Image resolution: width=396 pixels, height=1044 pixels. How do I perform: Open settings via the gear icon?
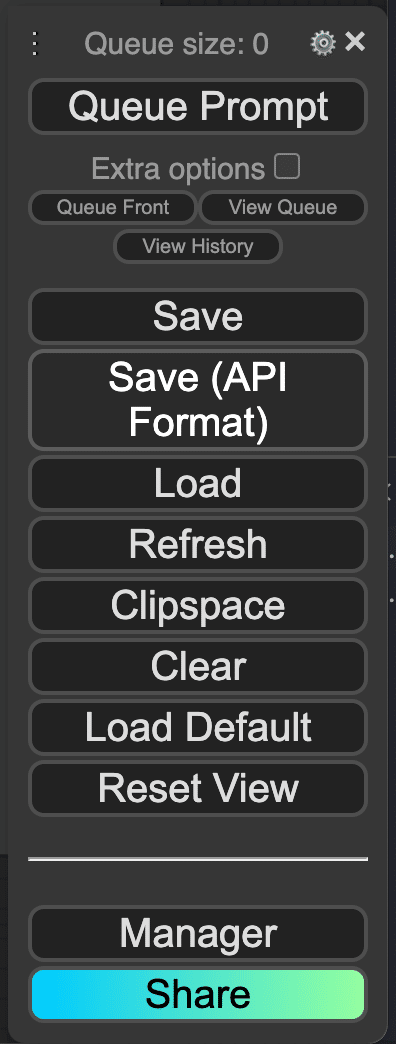click(323, 44)
